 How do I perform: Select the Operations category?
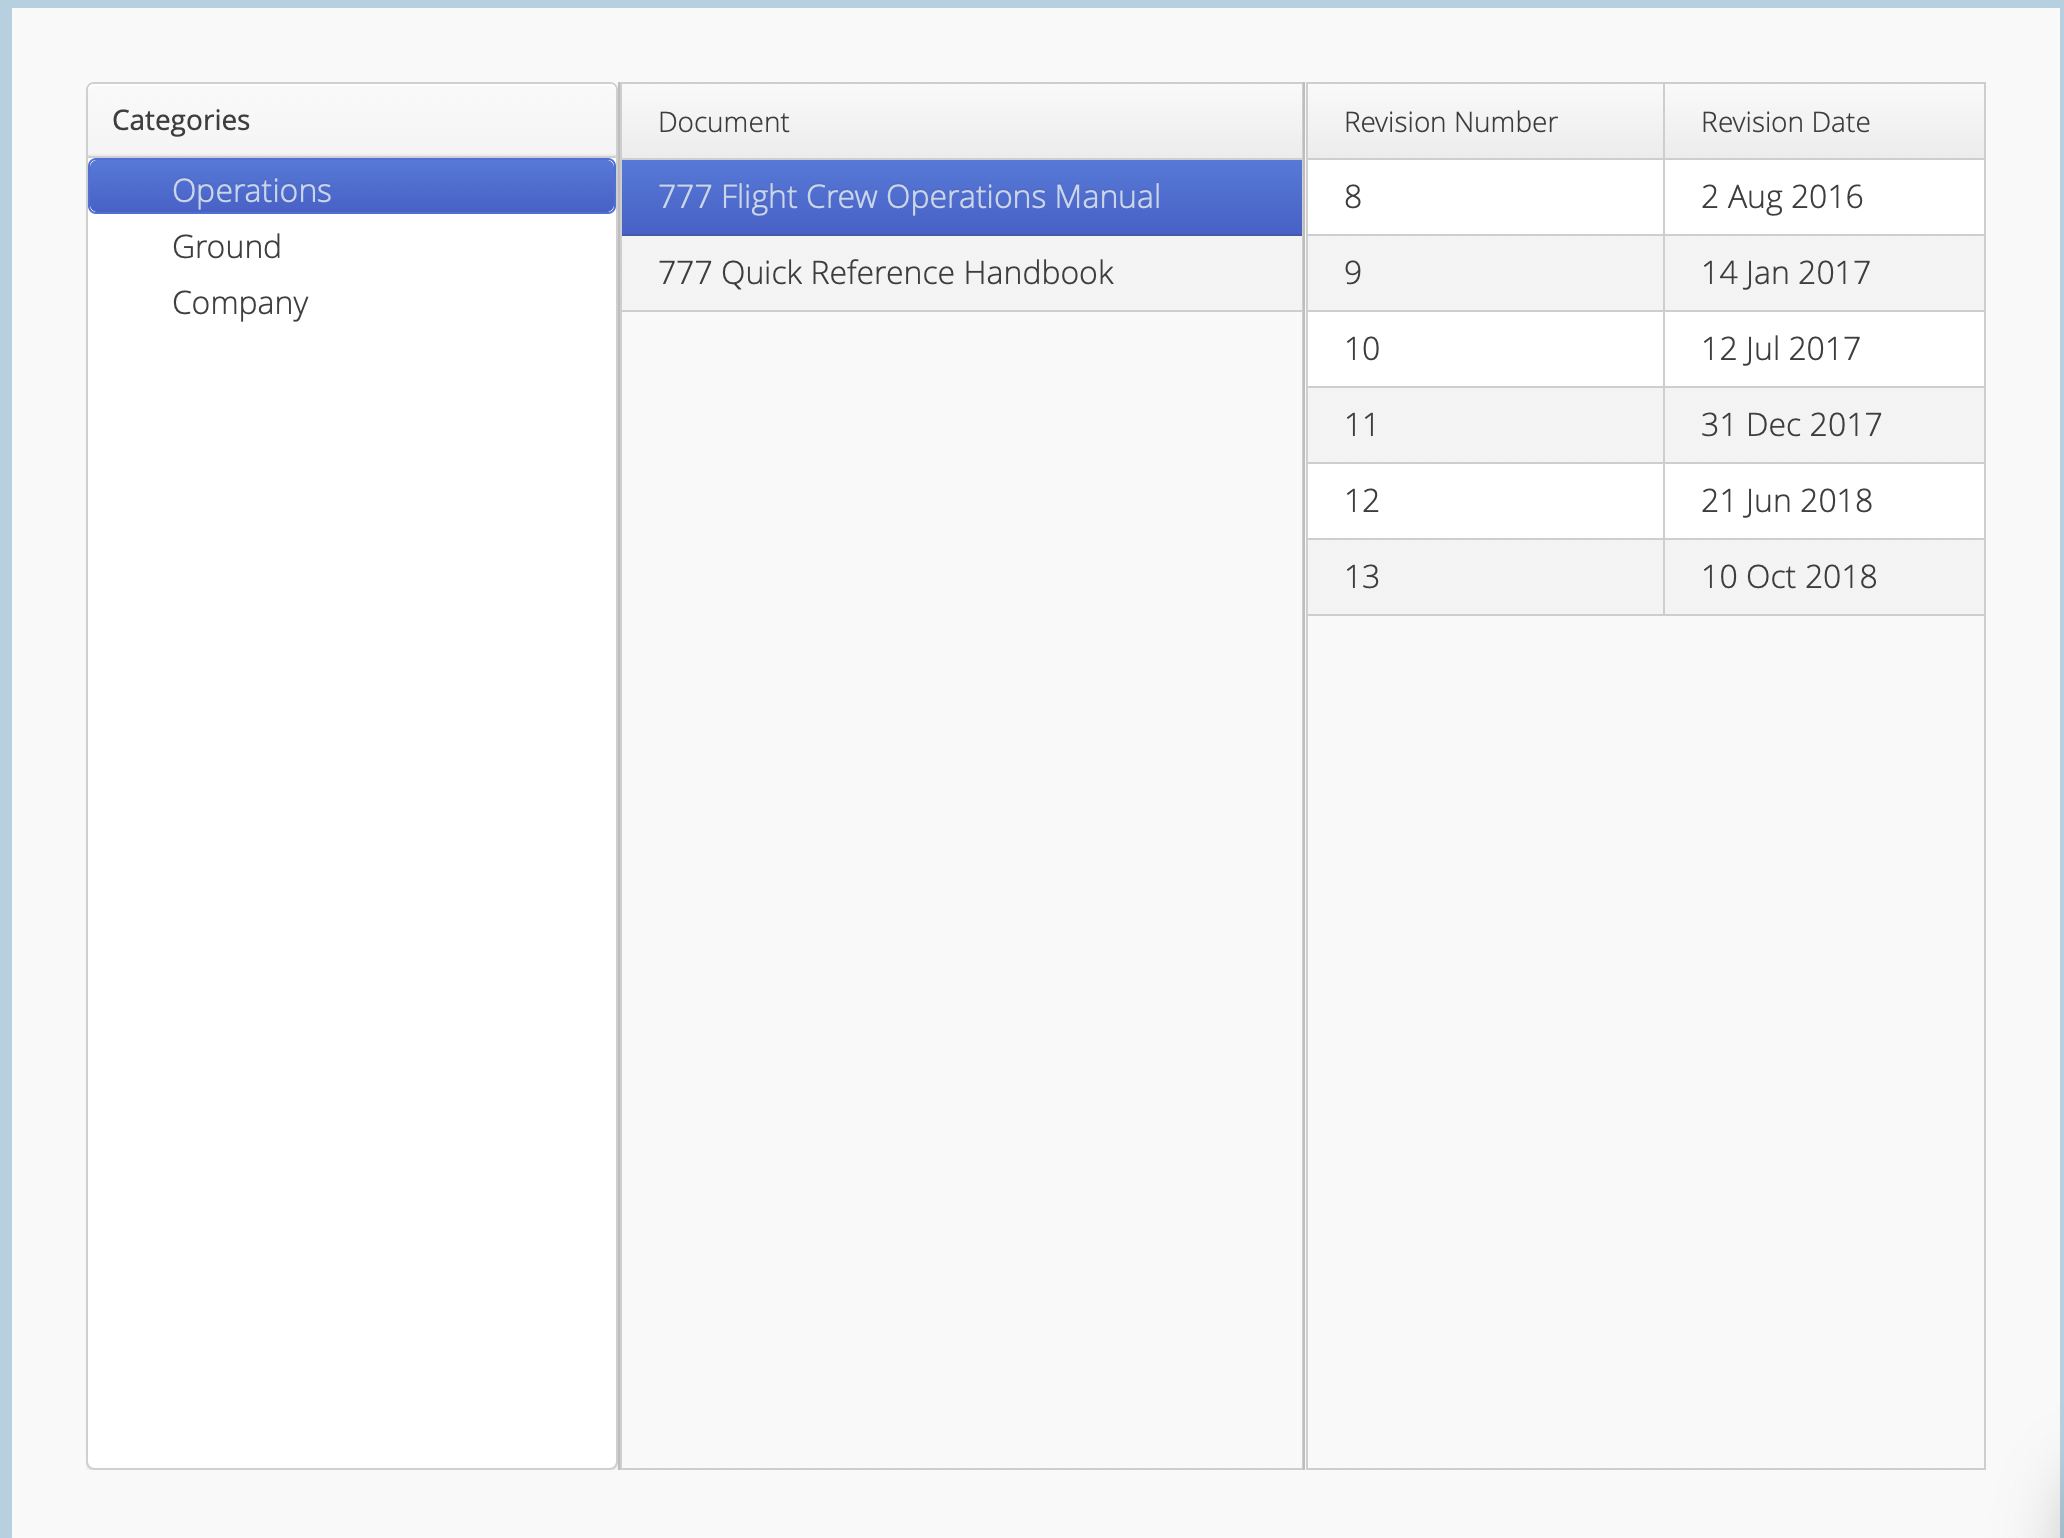252,190
